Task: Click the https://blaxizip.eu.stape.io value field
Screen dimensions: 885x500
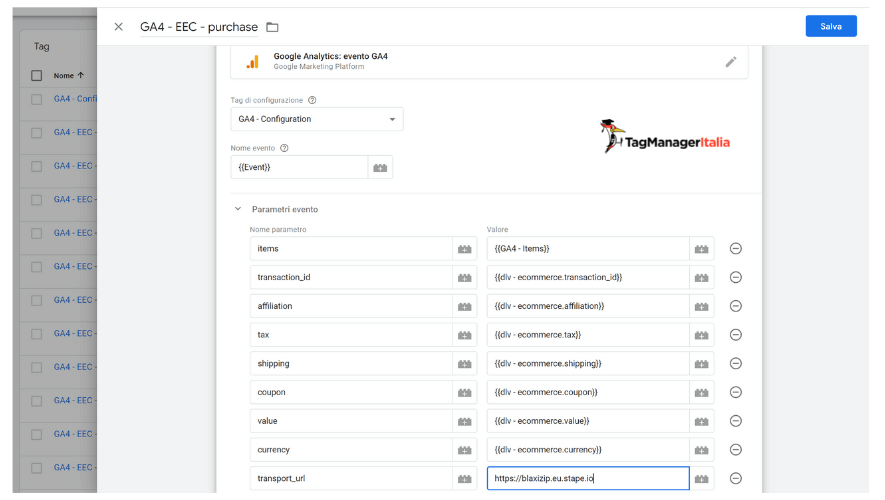Action: [x=588, y=479]
